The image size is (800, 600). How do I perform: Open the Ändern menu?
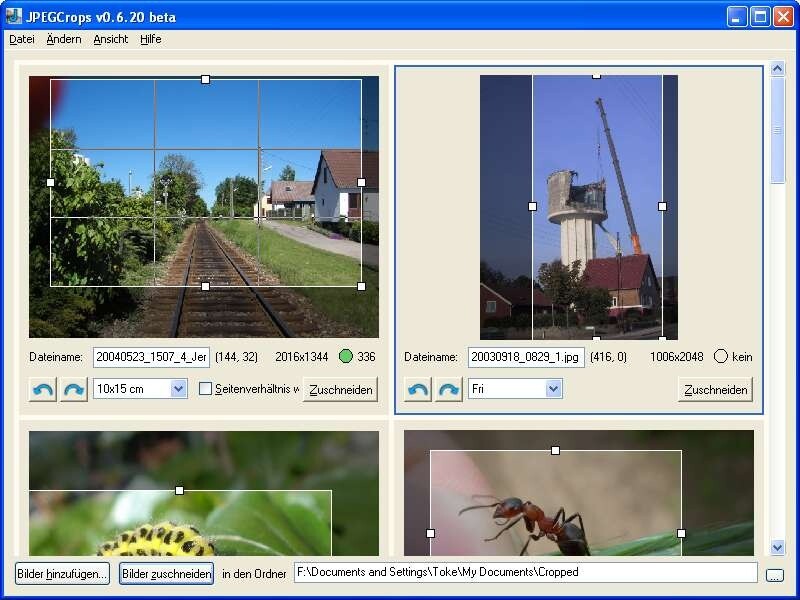64,39
